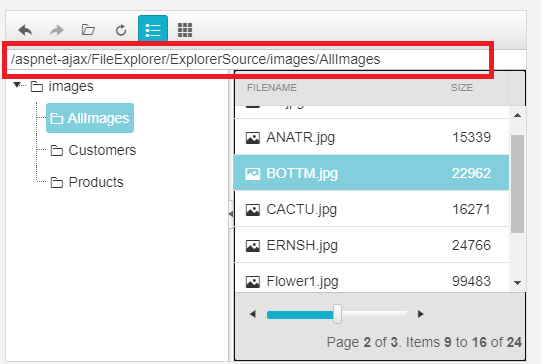Click the pager slider handle

pyautogui.click(x=337, y=314)
